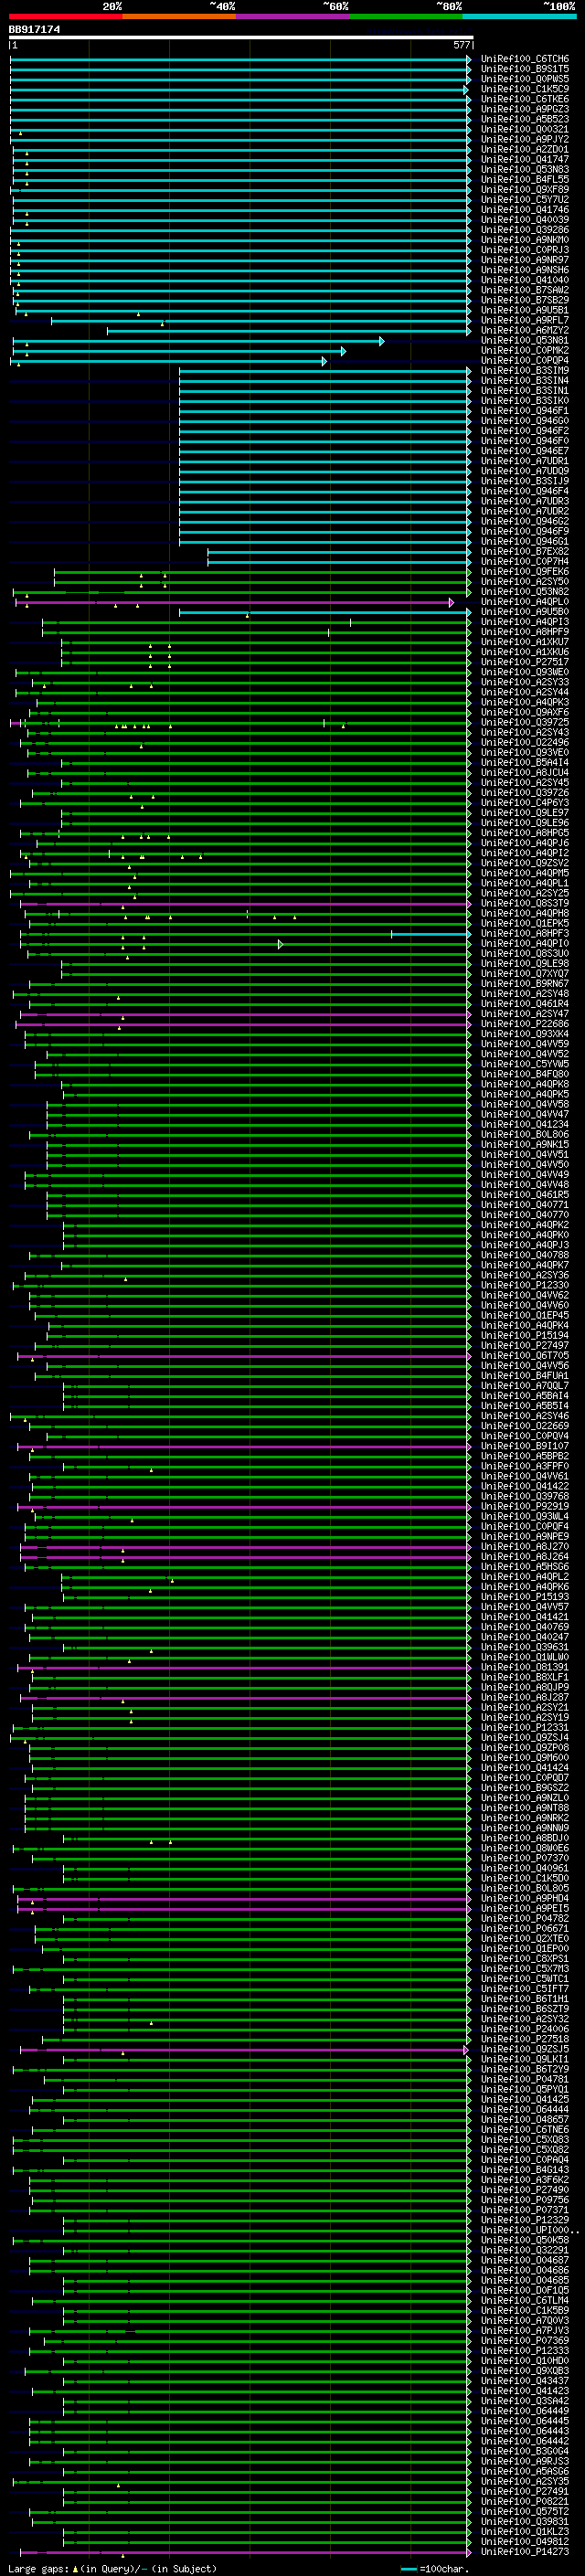The width and height of the screenshot is (585, 2576).
Task: Open hit UniRef100_C1K5C9
Action: point(525,89)
